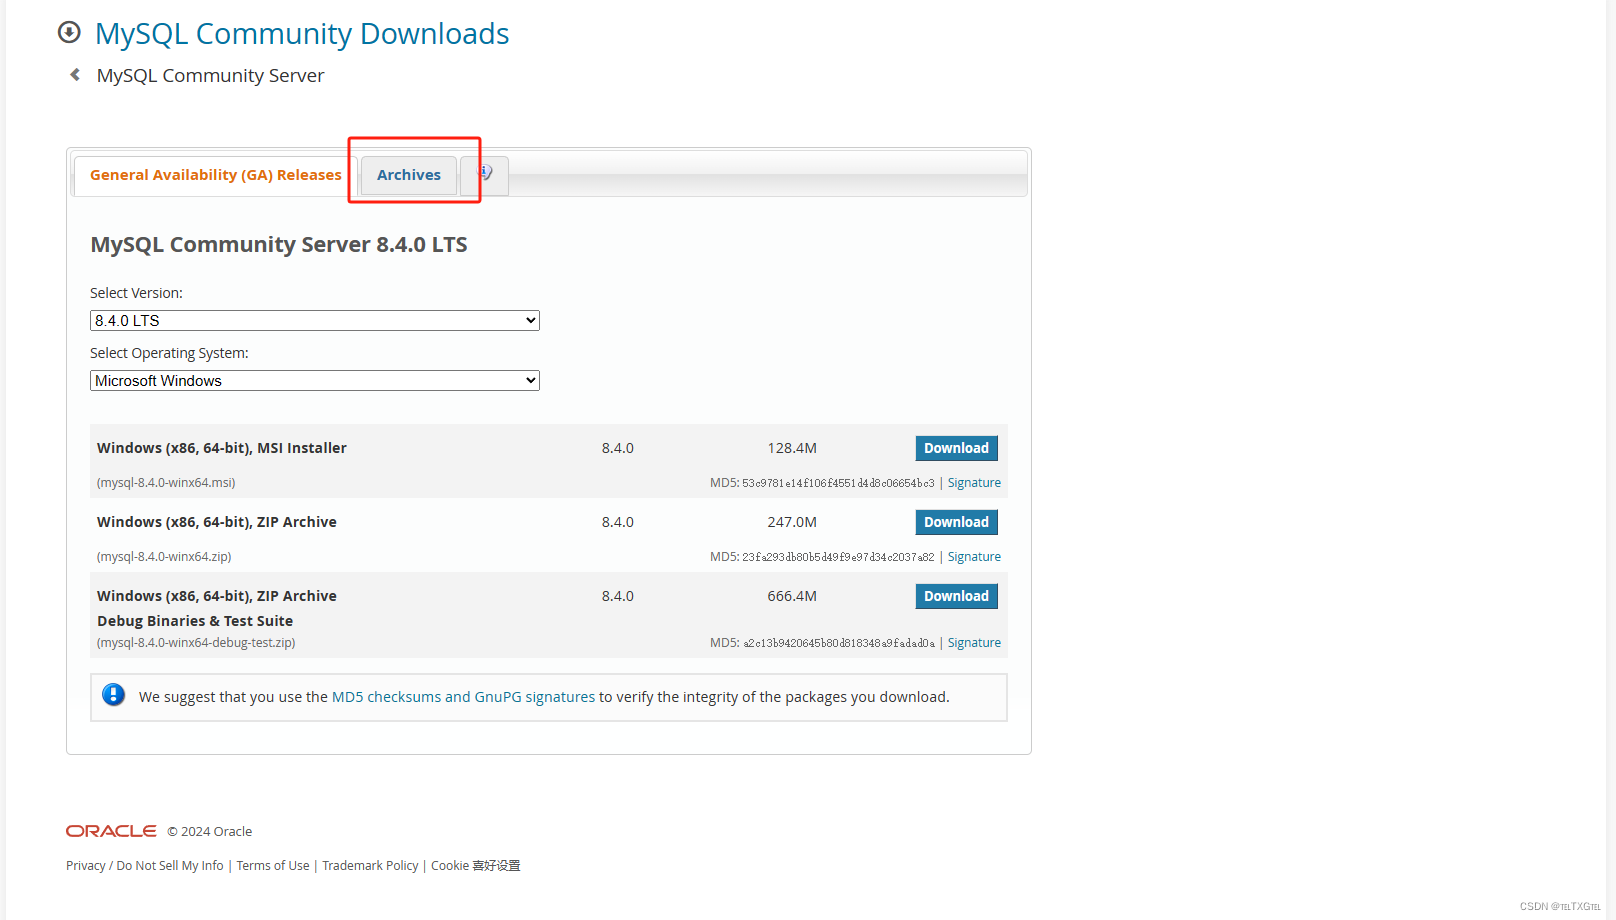Viewport: 1616px width, 920px height.
Task: Click the filename (mysql-8.4.0-winx64.zip)
Action: (164, 557)
